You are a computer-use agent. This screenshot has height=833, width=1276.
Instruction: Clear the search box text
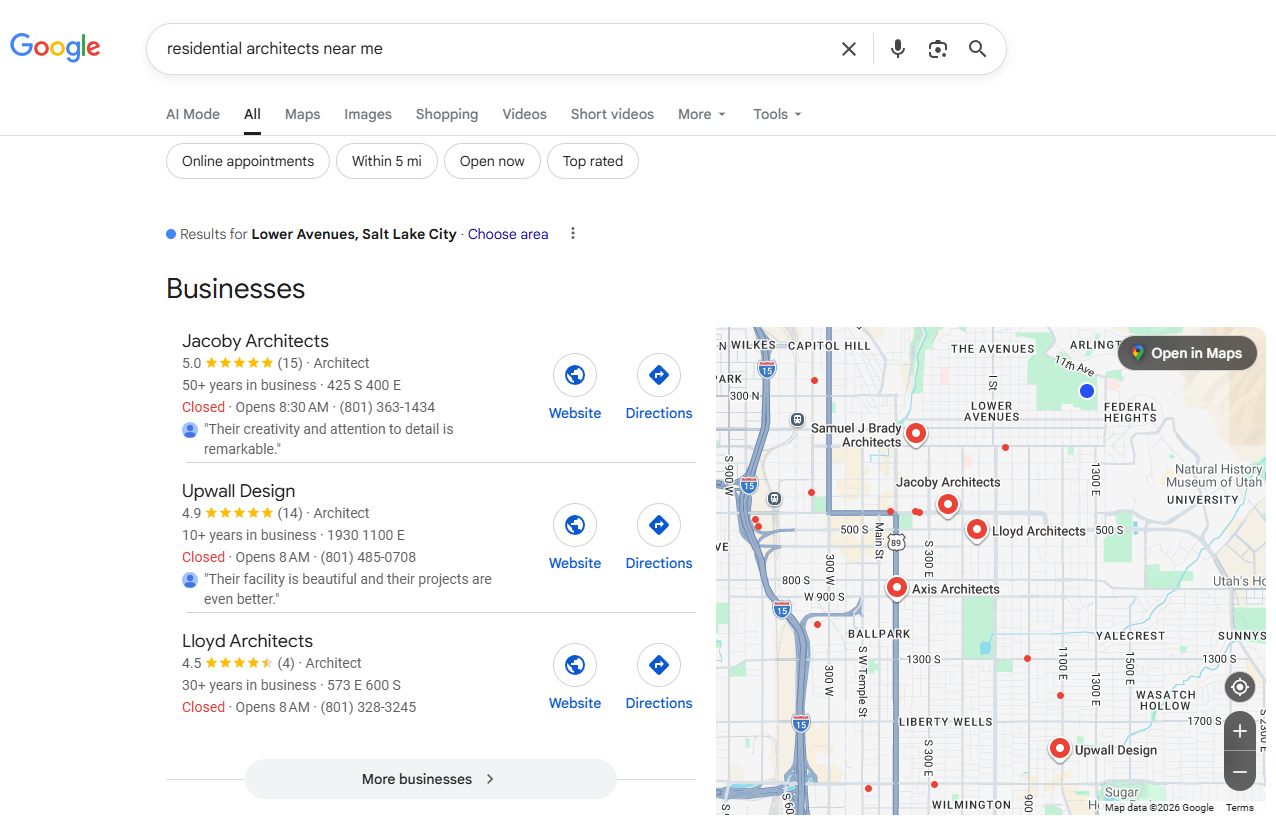(x=848, y=49)
